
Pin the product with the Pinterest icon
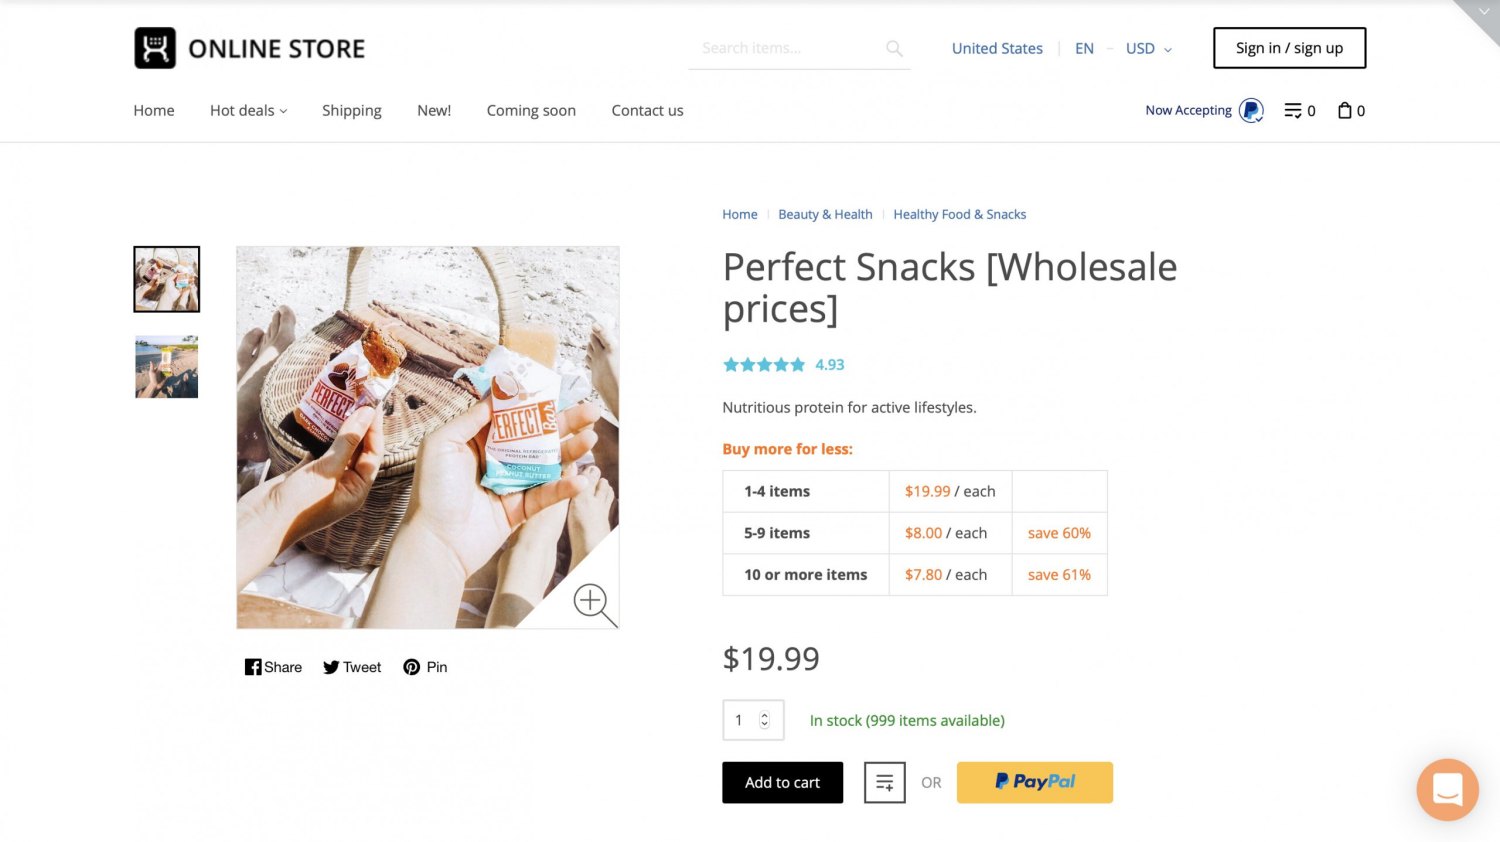click(411, 667)
